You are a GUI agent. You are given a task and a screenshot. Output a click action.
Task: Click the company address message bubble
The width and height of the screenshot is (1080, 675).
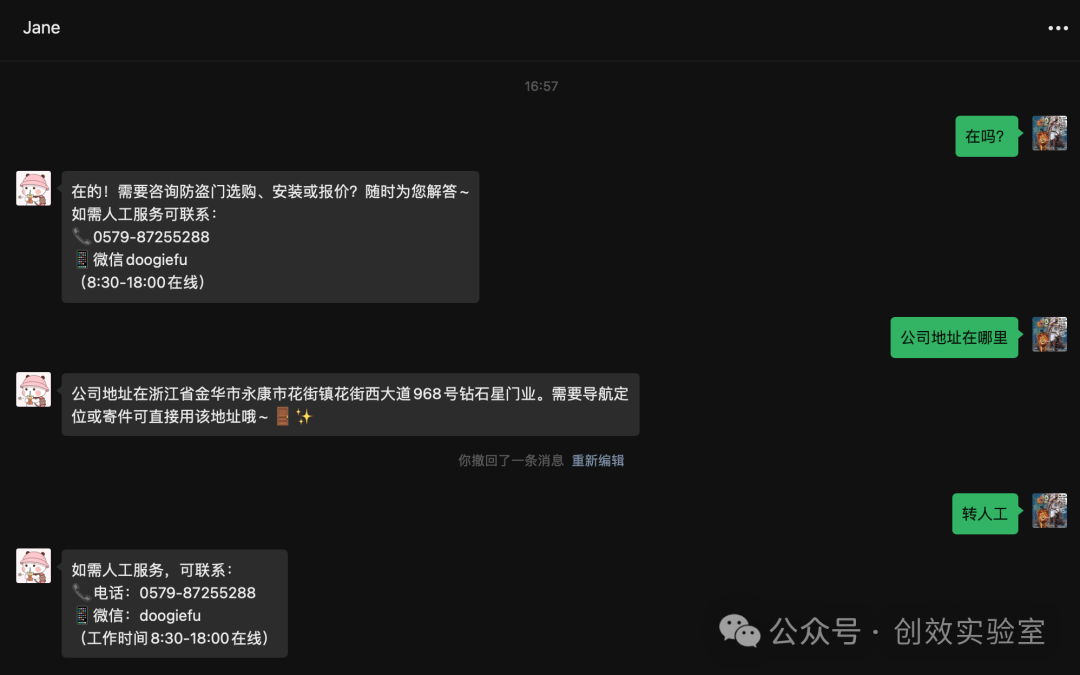351,404
